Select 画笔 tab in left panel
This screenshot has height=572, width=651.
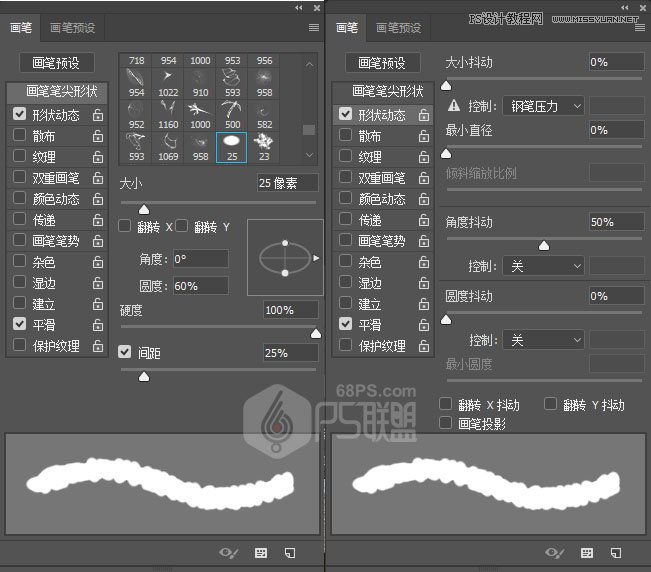pos(21,28)
